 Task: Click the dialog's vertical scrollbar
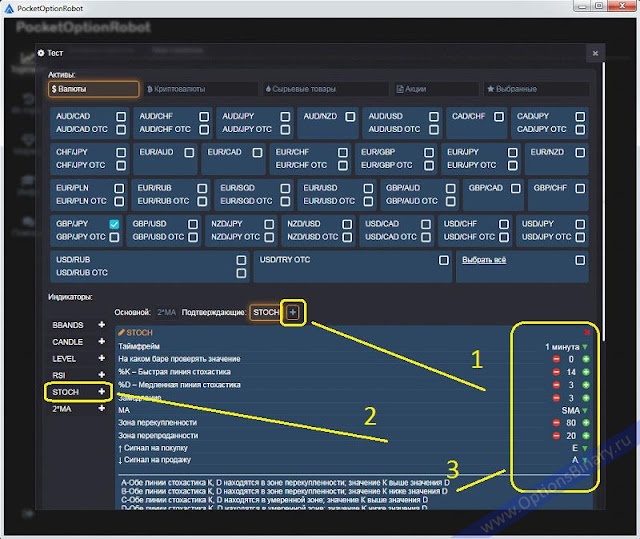tap(603, 200)
